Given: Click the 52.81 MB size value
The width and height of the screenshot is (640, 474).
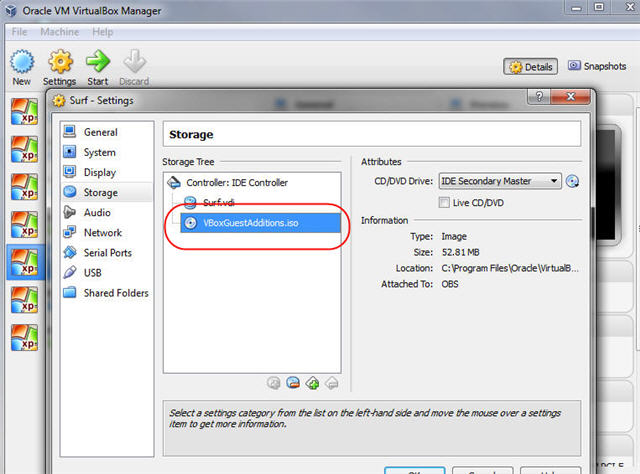Looking at the screenshot, I should pos(460,252).
